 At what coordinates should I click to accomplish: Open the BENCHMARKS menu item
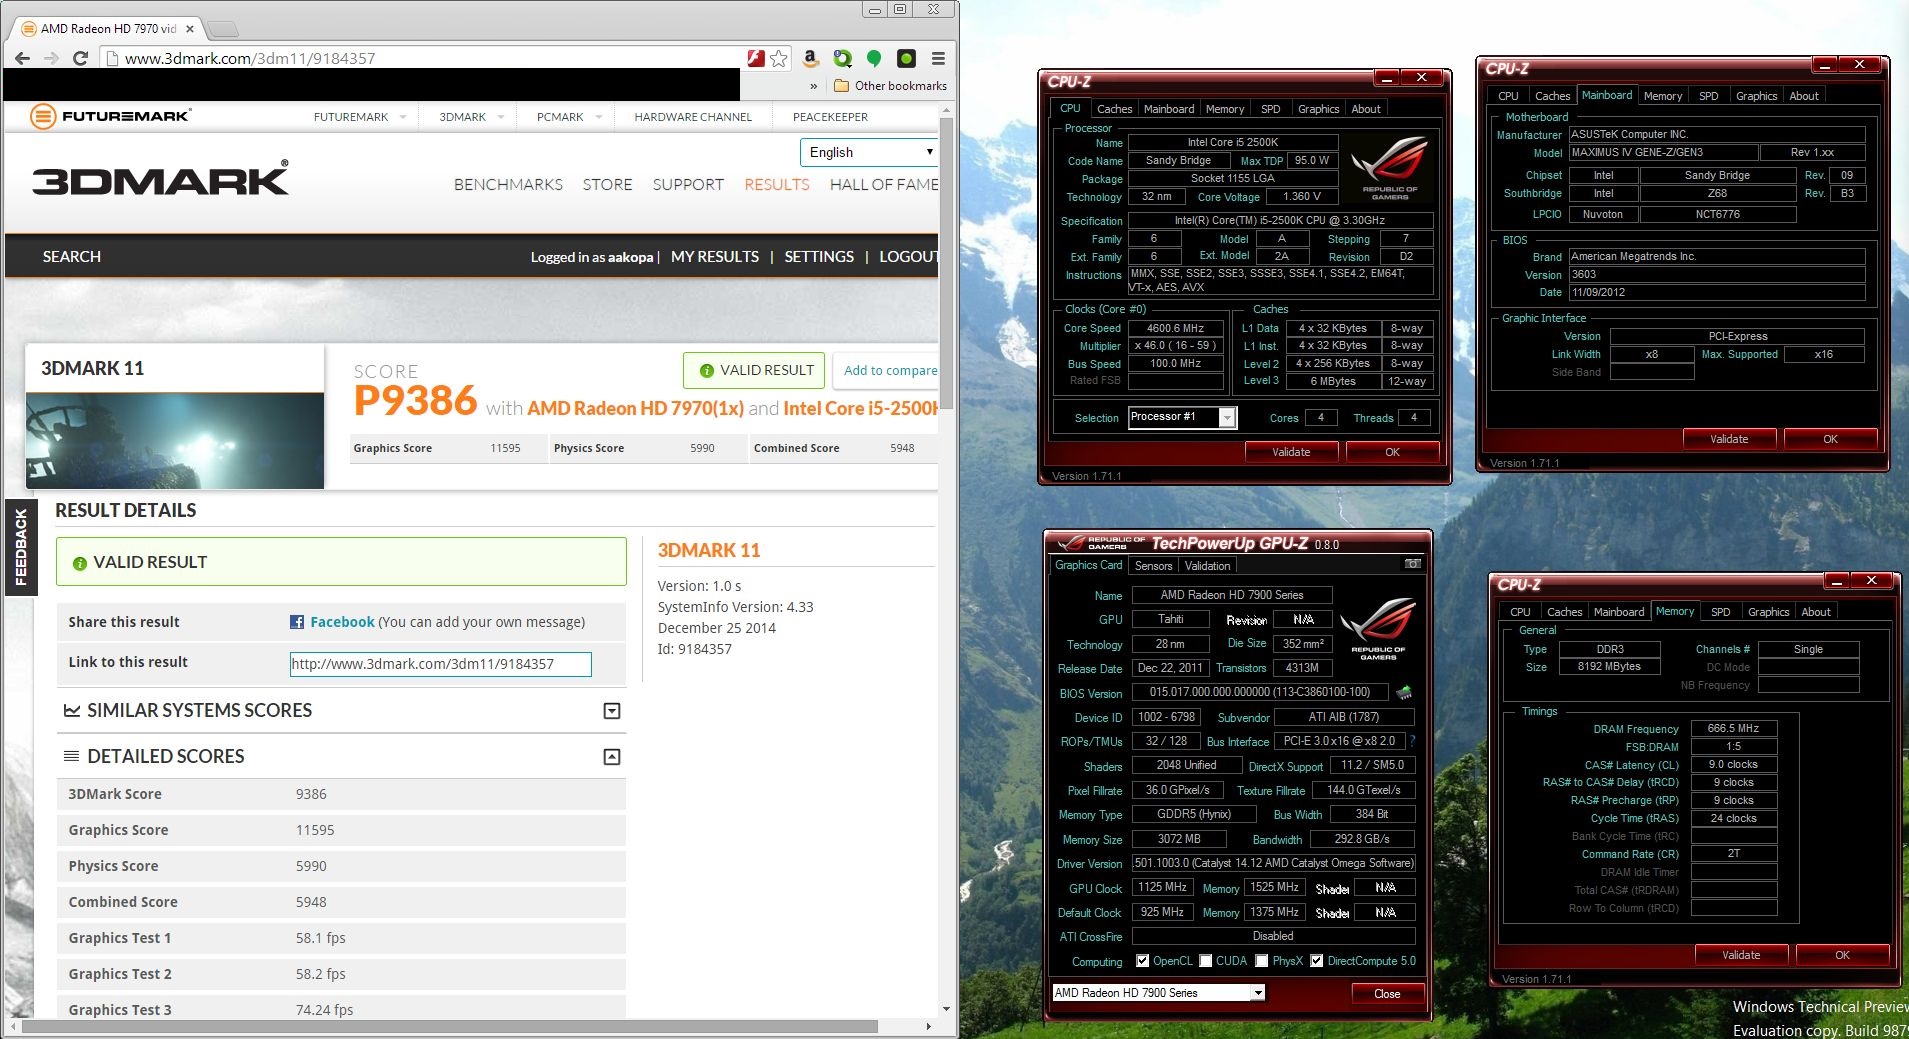click(508, 185)
